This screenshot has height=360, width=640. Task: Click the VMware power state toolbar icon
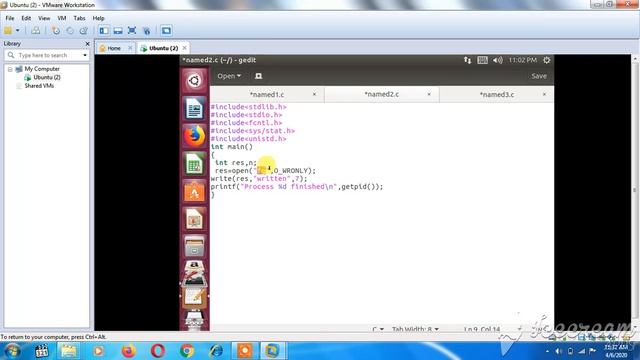tap(8, 31)
